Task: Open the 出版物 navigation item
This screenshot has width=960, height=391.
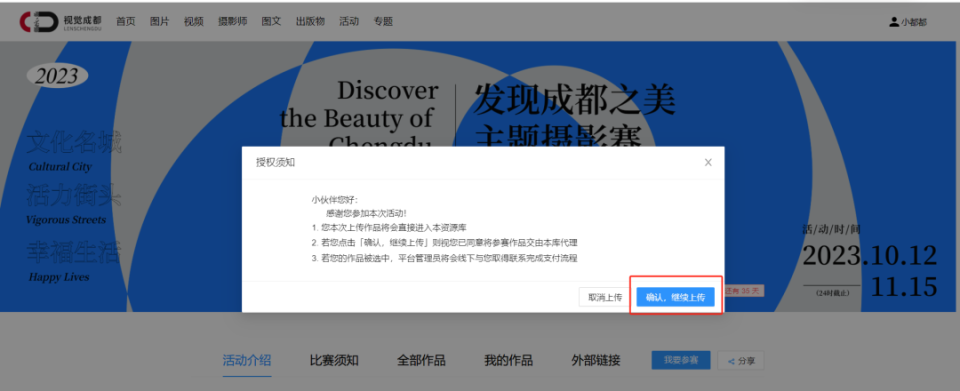Action: 310,21
